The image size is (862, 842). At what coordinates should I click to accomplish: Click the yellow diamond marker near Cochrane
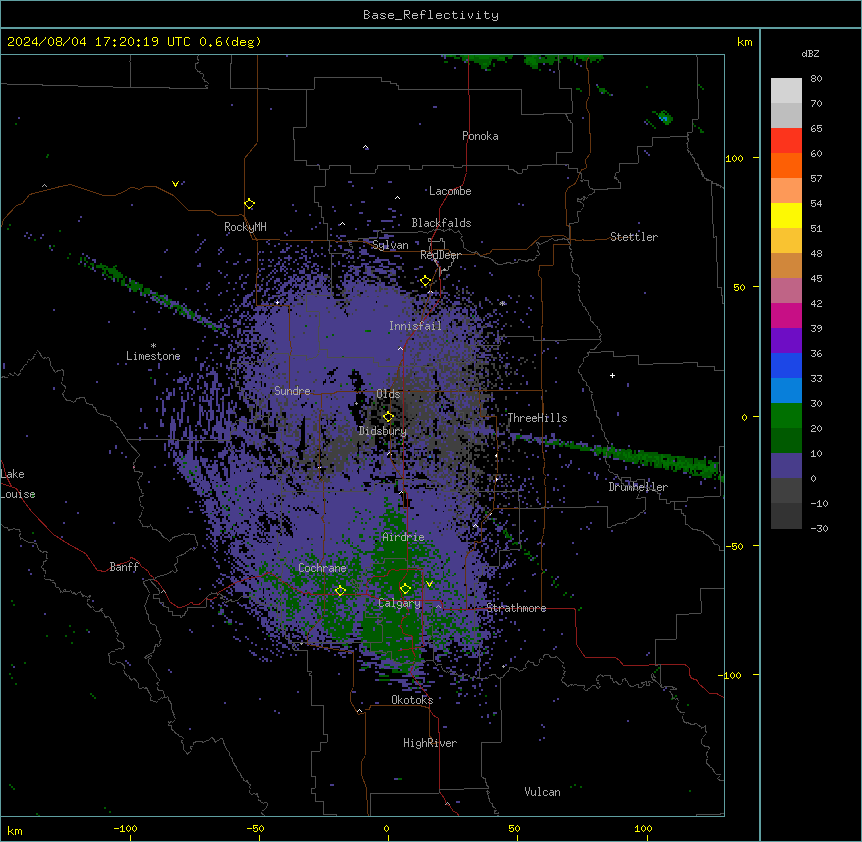click(340, 591)
